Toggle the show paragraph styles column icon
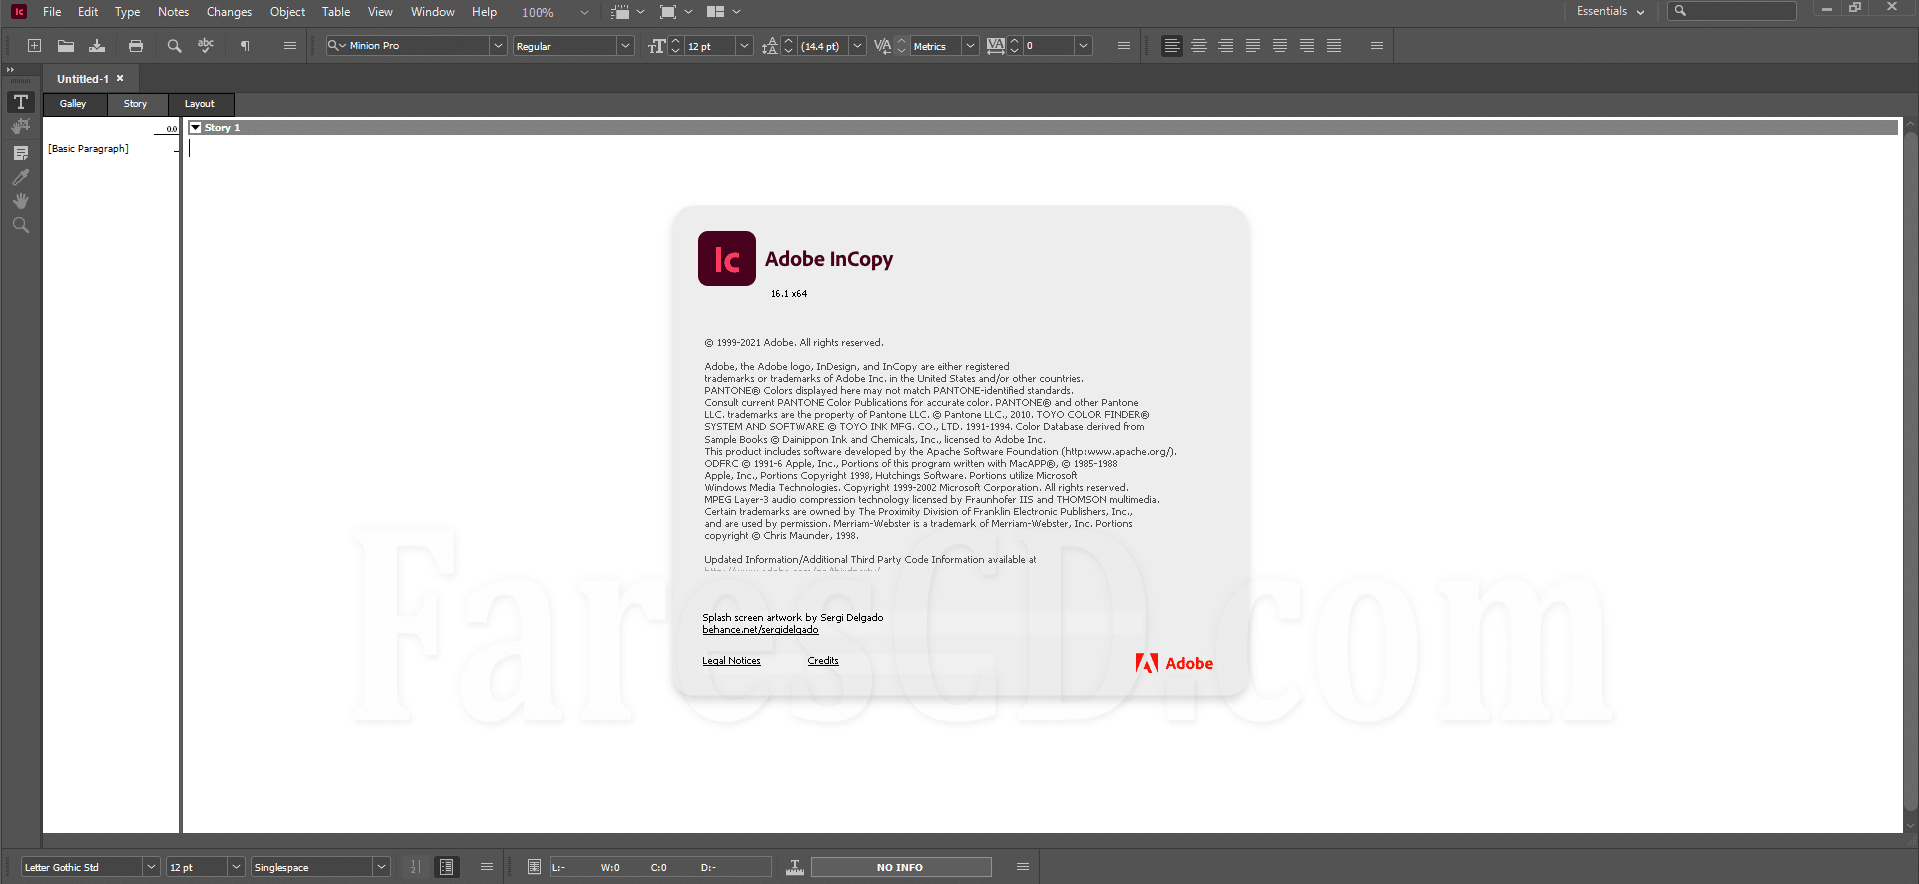Image resolution: width=1919 pixels, height=884 pixels. point(447,867)
